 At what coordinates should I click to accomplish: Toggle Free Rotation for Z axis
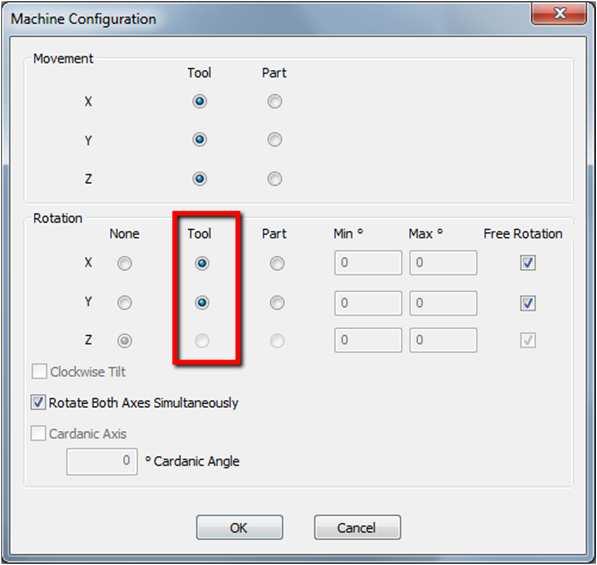tap(528, 340)
